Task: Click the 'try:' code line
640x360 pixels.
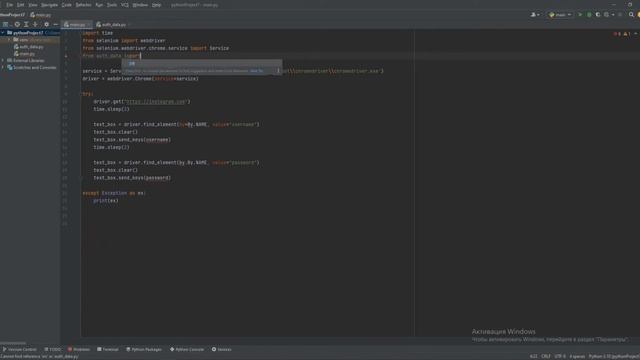Action: 88,94
